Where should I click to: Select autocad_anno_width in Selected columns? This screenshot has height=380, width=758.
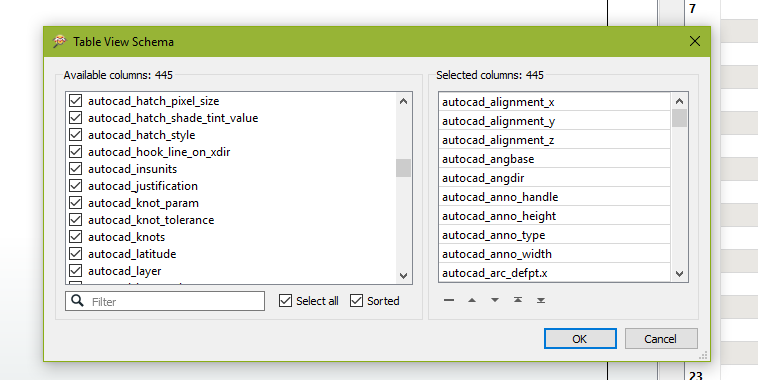pyautogui.click(x=554, y=254)
